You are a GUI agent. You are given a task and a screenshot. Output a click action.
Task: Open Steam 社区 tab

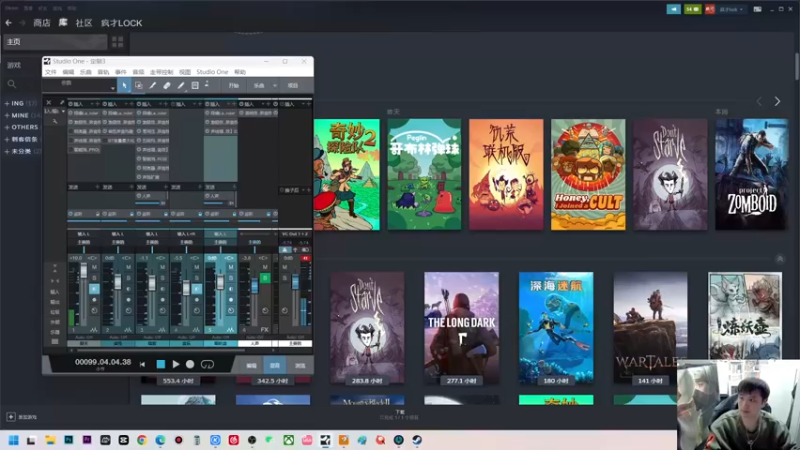[x=84, y=23]
